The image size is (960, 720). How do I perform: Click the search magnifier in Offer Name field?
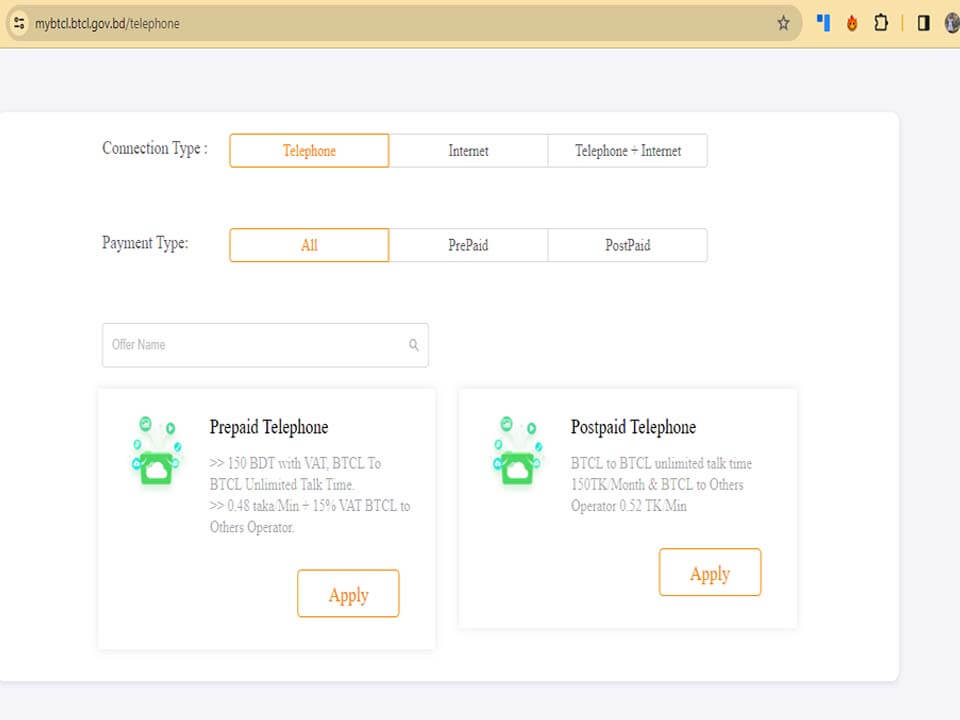coord(414,345)
